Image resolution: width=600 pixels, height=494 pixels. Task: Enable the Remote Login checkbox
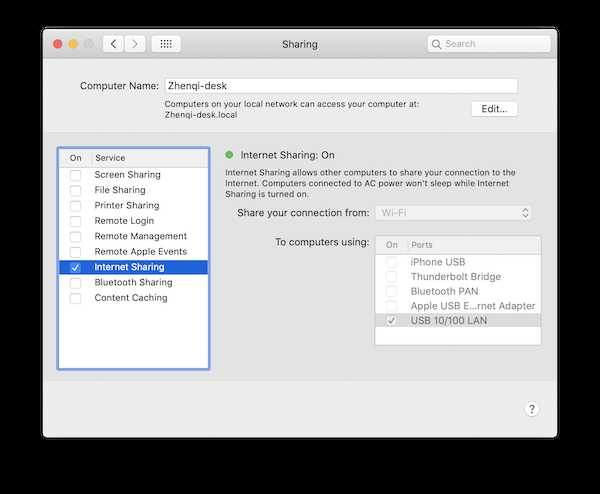click(x=75, y=221)
